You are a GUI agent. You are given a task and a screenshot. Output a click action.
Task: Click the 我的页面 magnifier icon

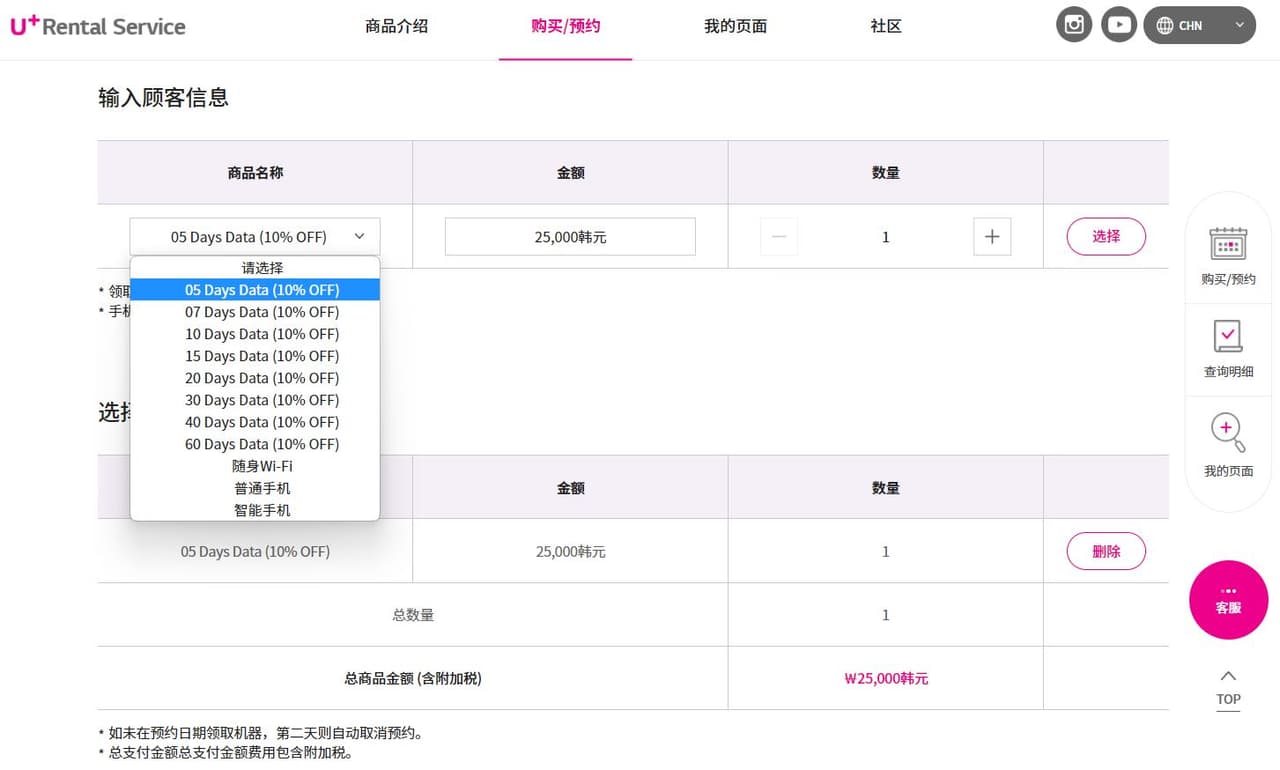tap(1228, 432)
